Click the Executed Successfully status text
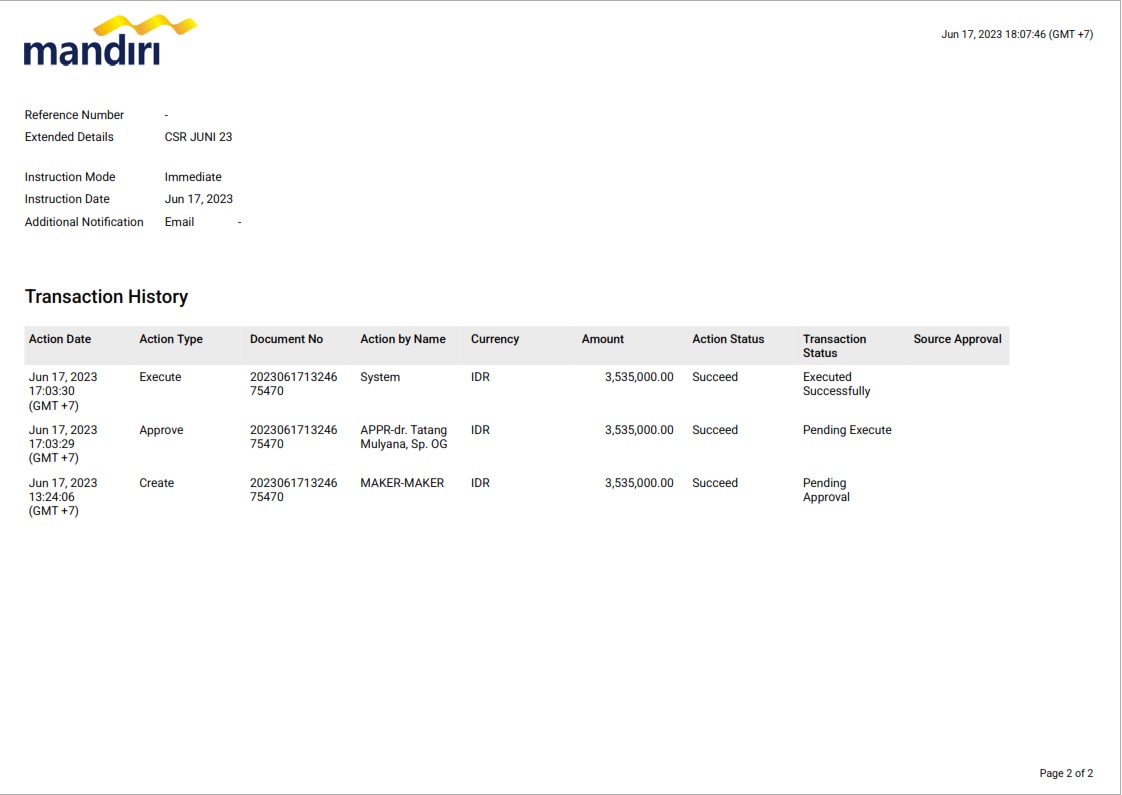The image size is (1122, 795). (x=836, y=384)
